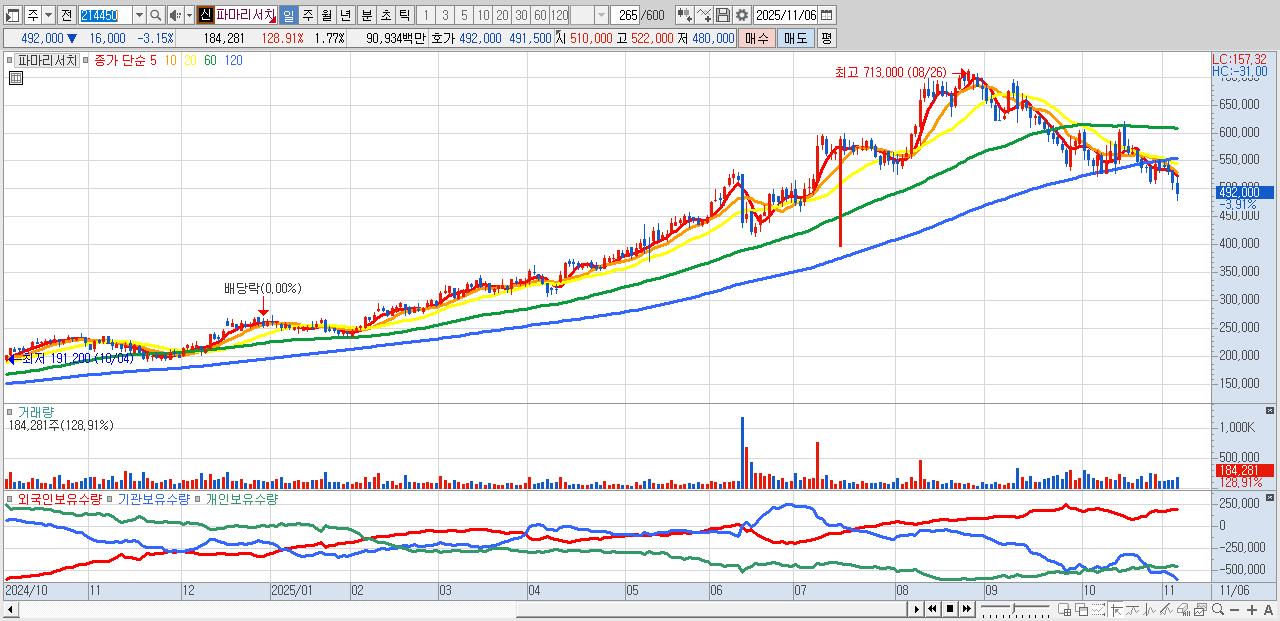Open the chart settings gear icon
1280x621 pixels.
coord(742,15)
